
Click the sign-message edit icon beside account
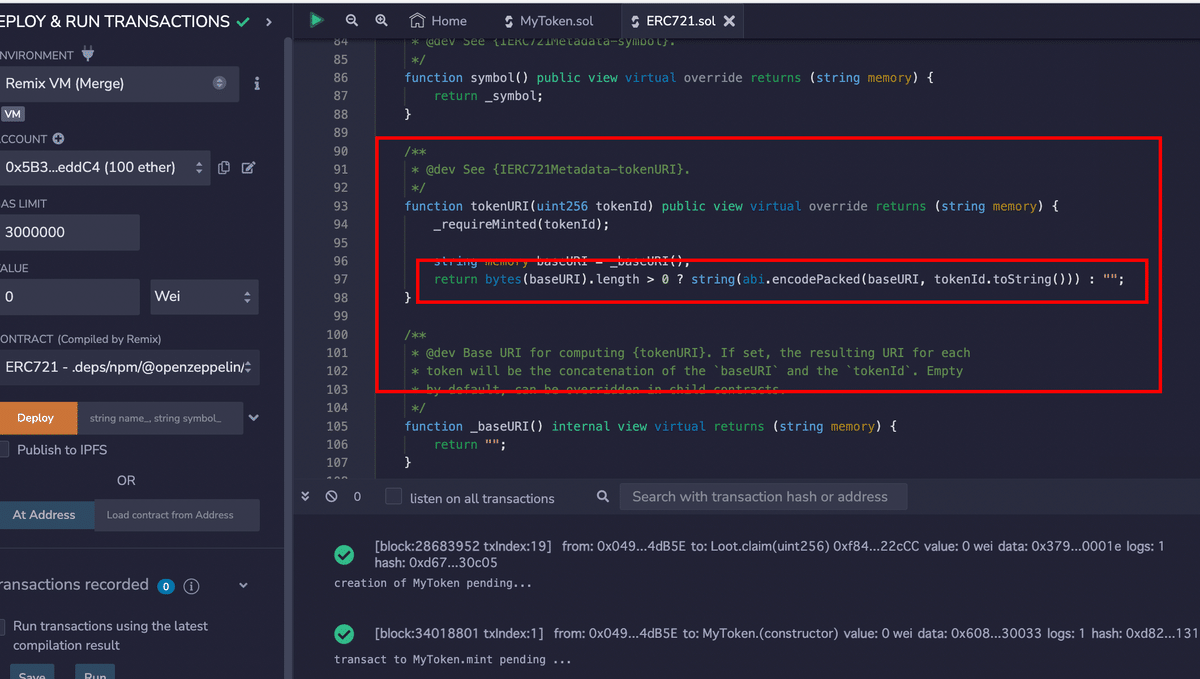[248, 168]
